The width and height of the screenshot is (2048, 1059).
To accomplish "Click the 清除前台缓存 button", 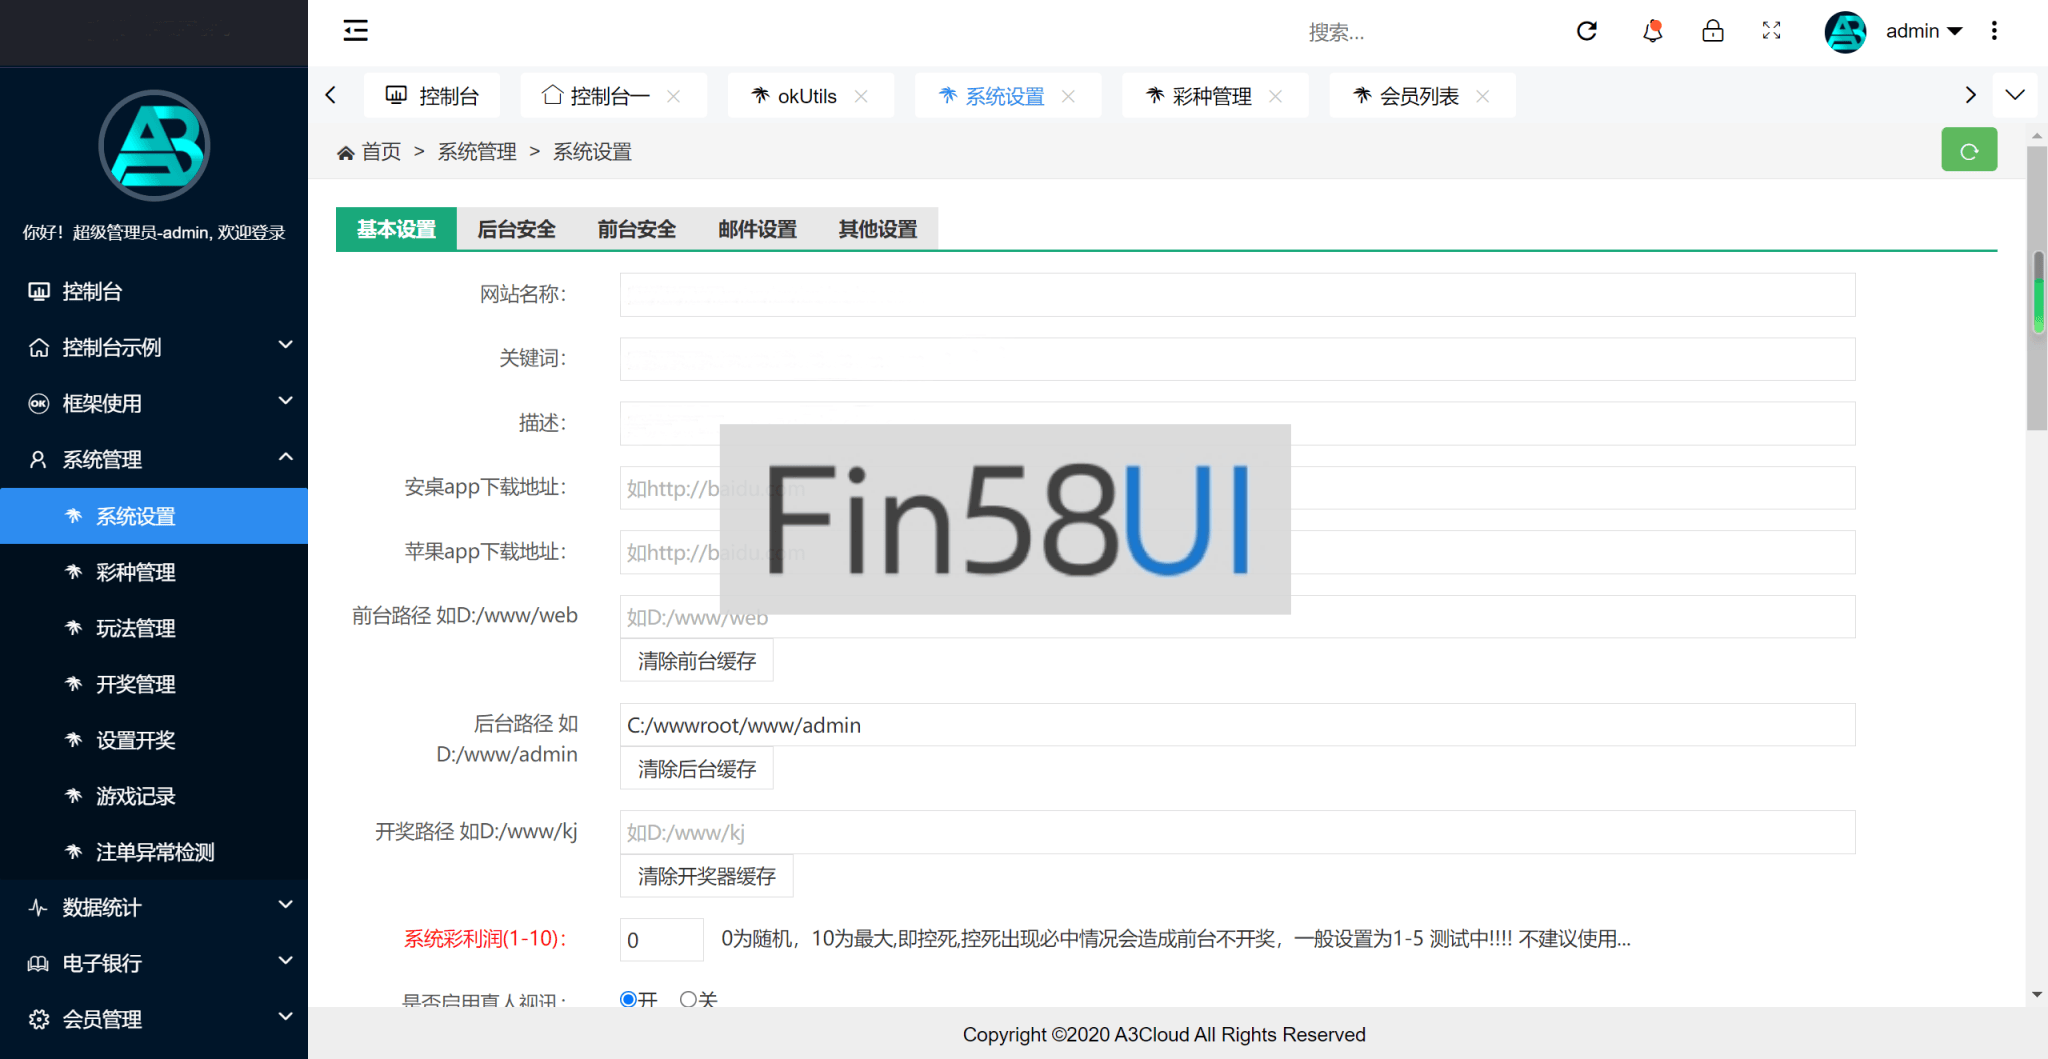I will pos(696,661).
